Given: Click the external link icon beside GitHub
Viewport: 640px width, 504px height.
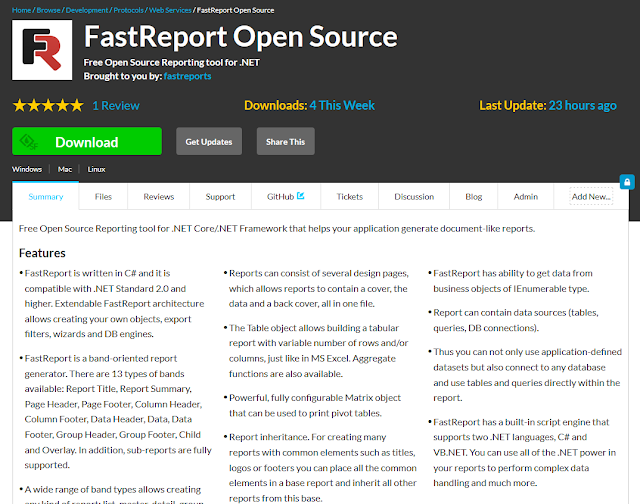Looking at the screenshot, I should 300,196.
